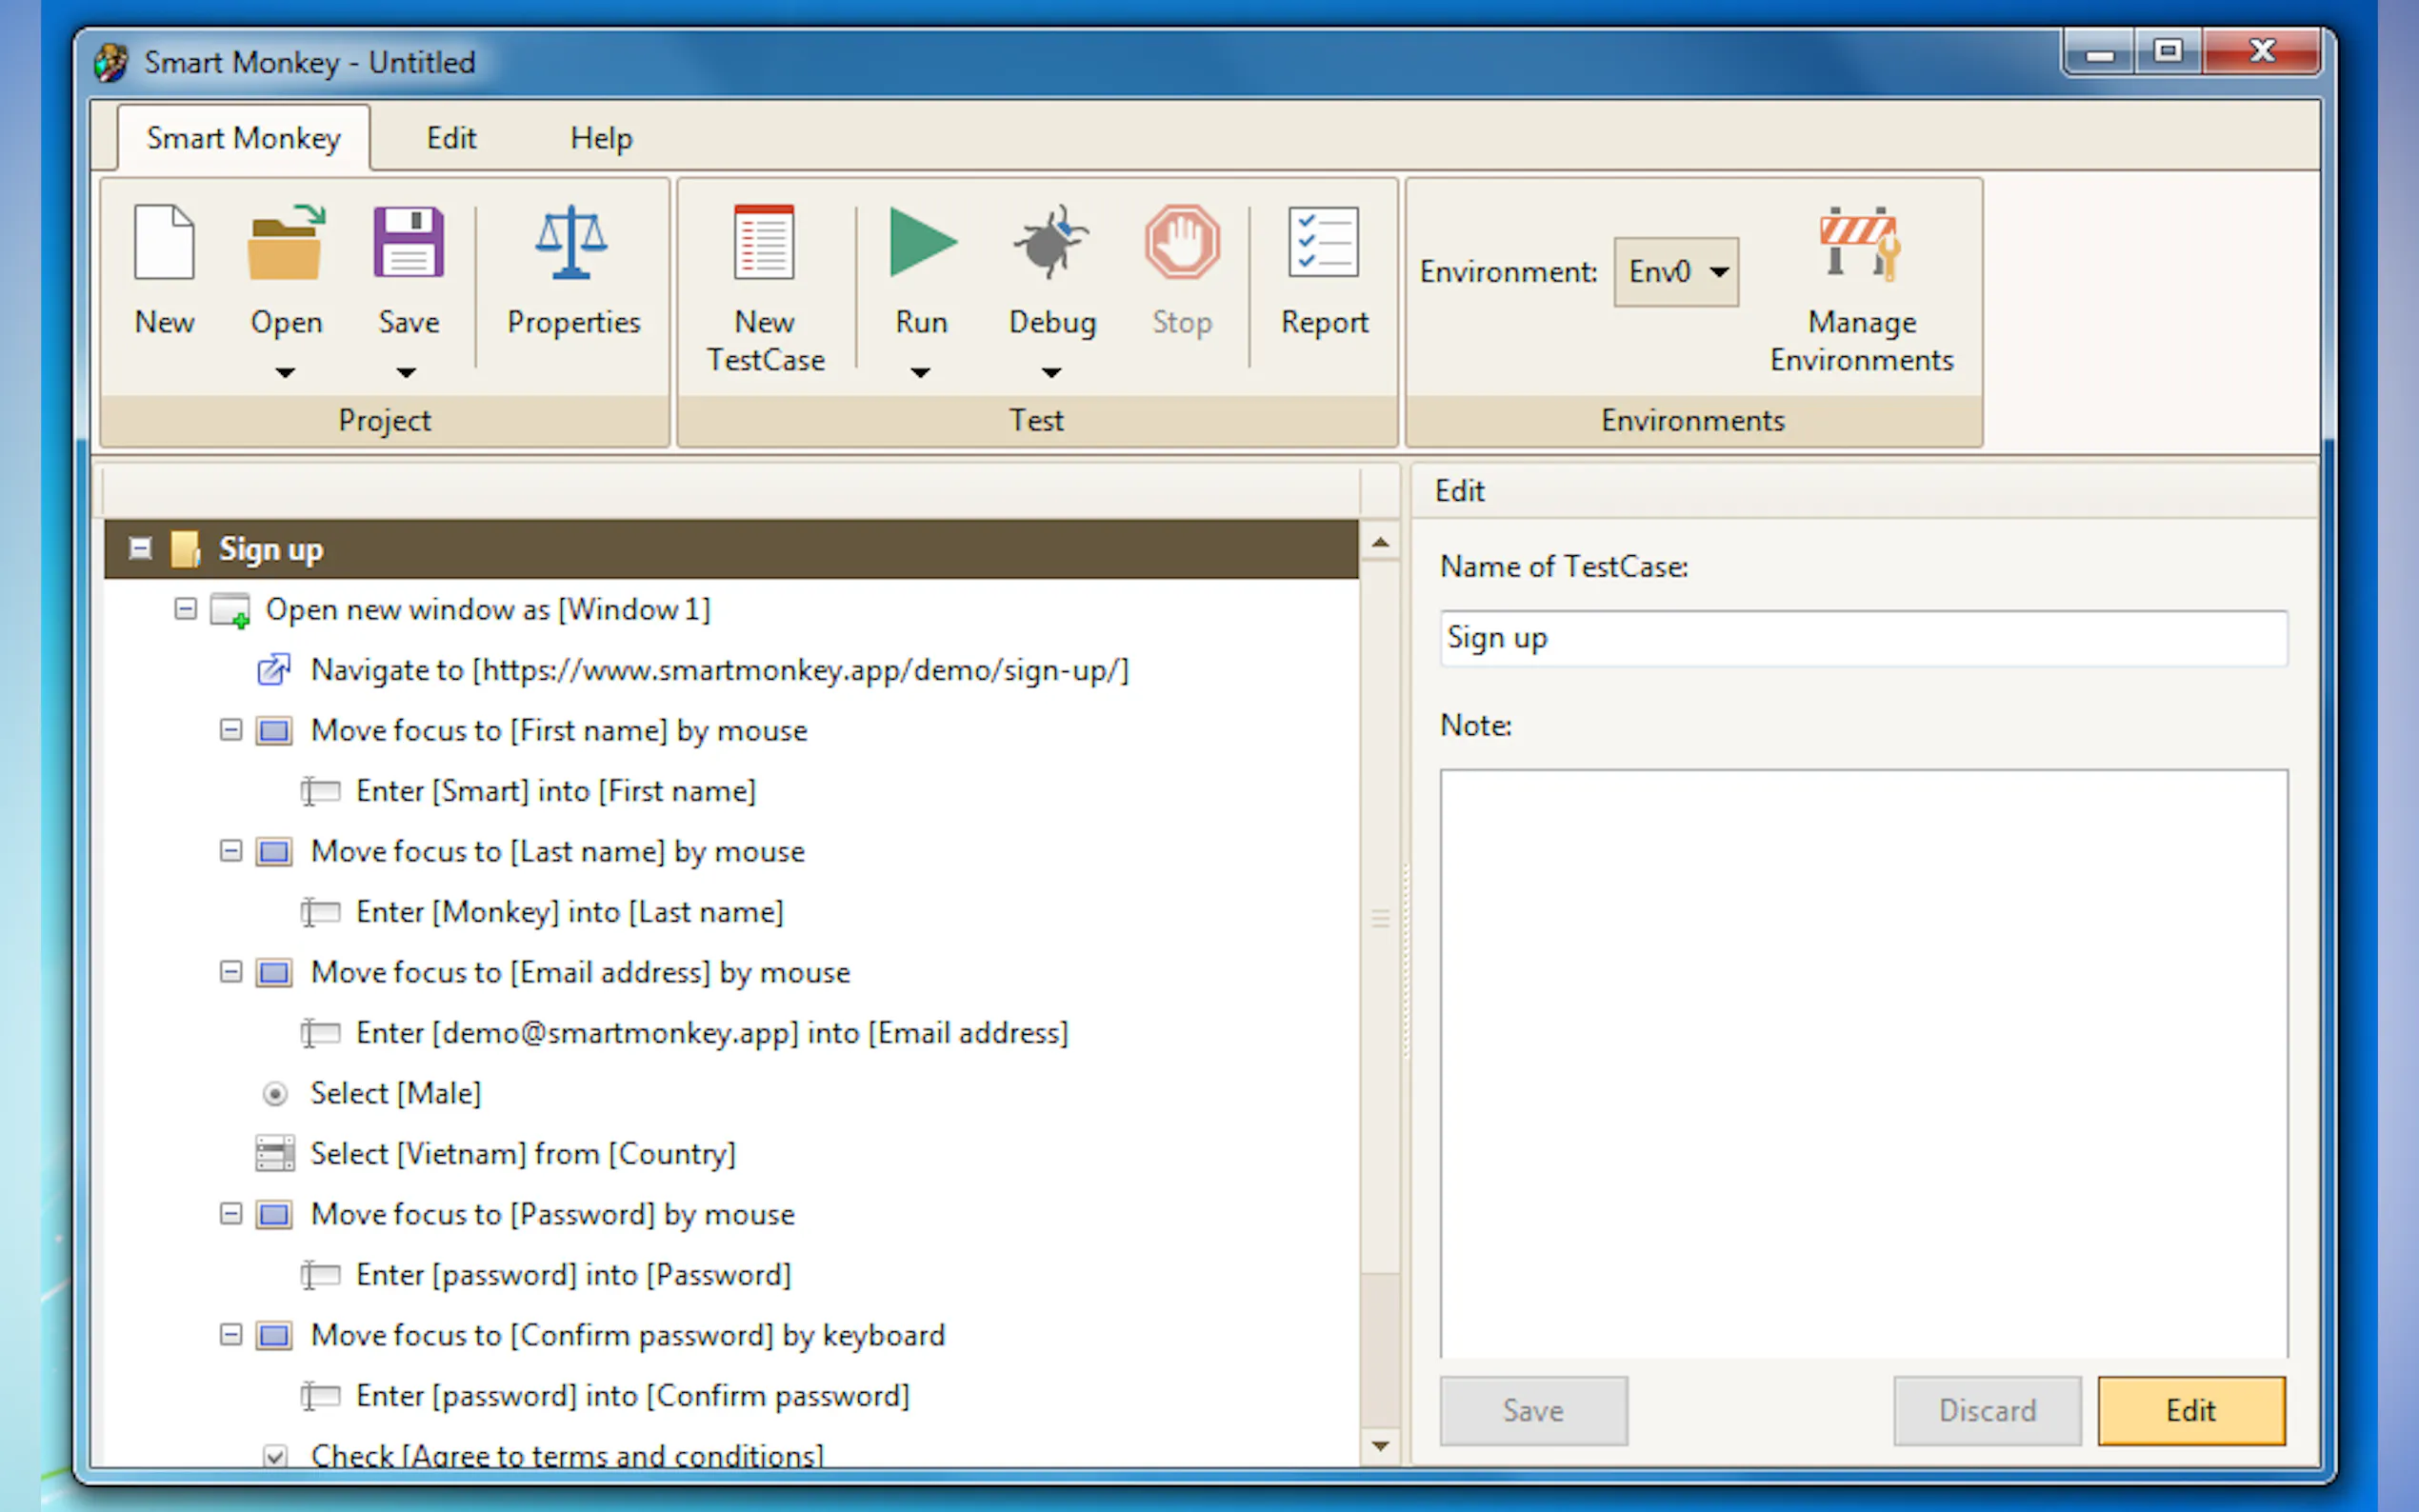Image resolution: width=2419 pixels, height=1512 pixels.
Task: Select Check [Agree to terms and conditions] step
Action: click(x=567, y=1456)
